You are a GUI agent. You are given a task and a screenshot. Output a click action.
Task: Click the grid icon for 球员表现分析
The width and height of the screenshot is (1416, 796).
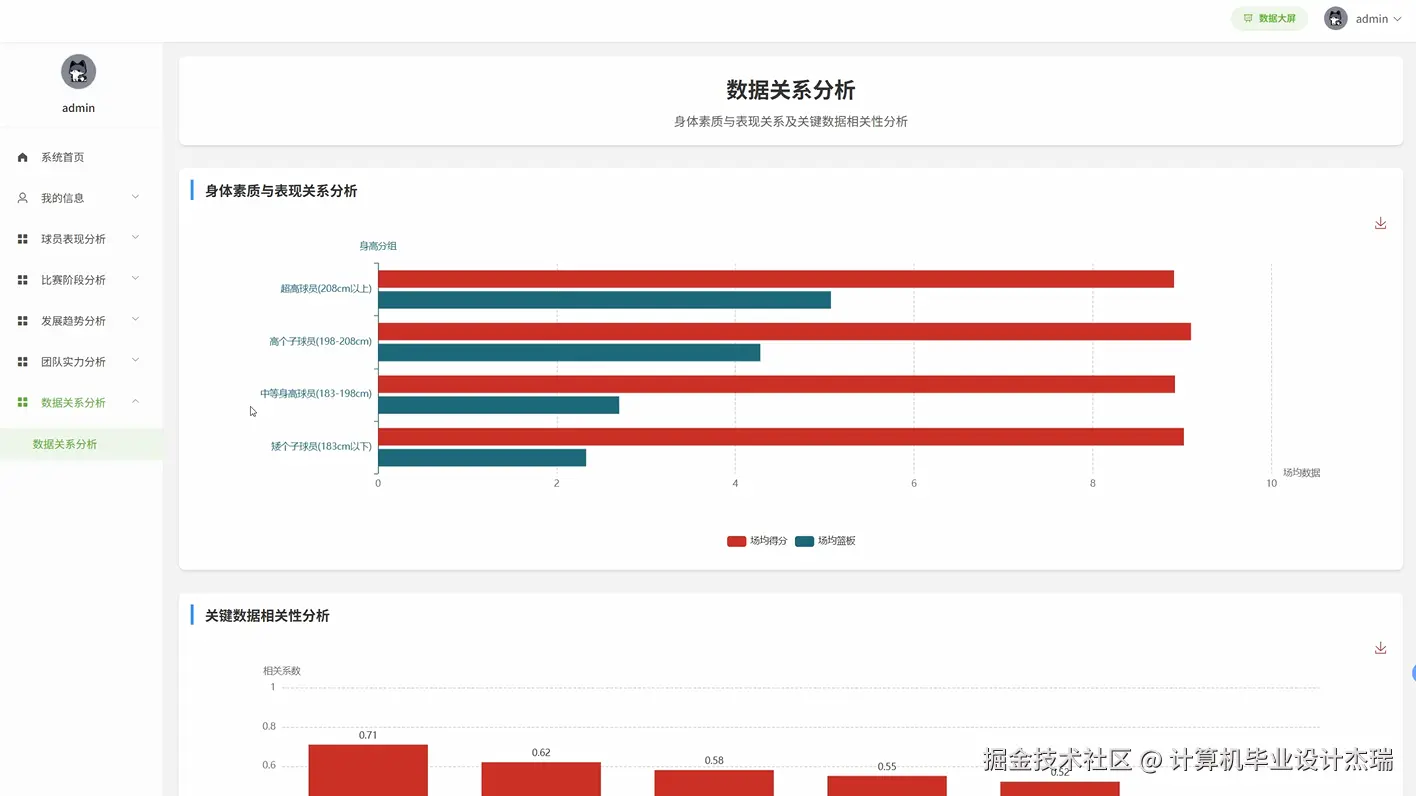(21, 238)
